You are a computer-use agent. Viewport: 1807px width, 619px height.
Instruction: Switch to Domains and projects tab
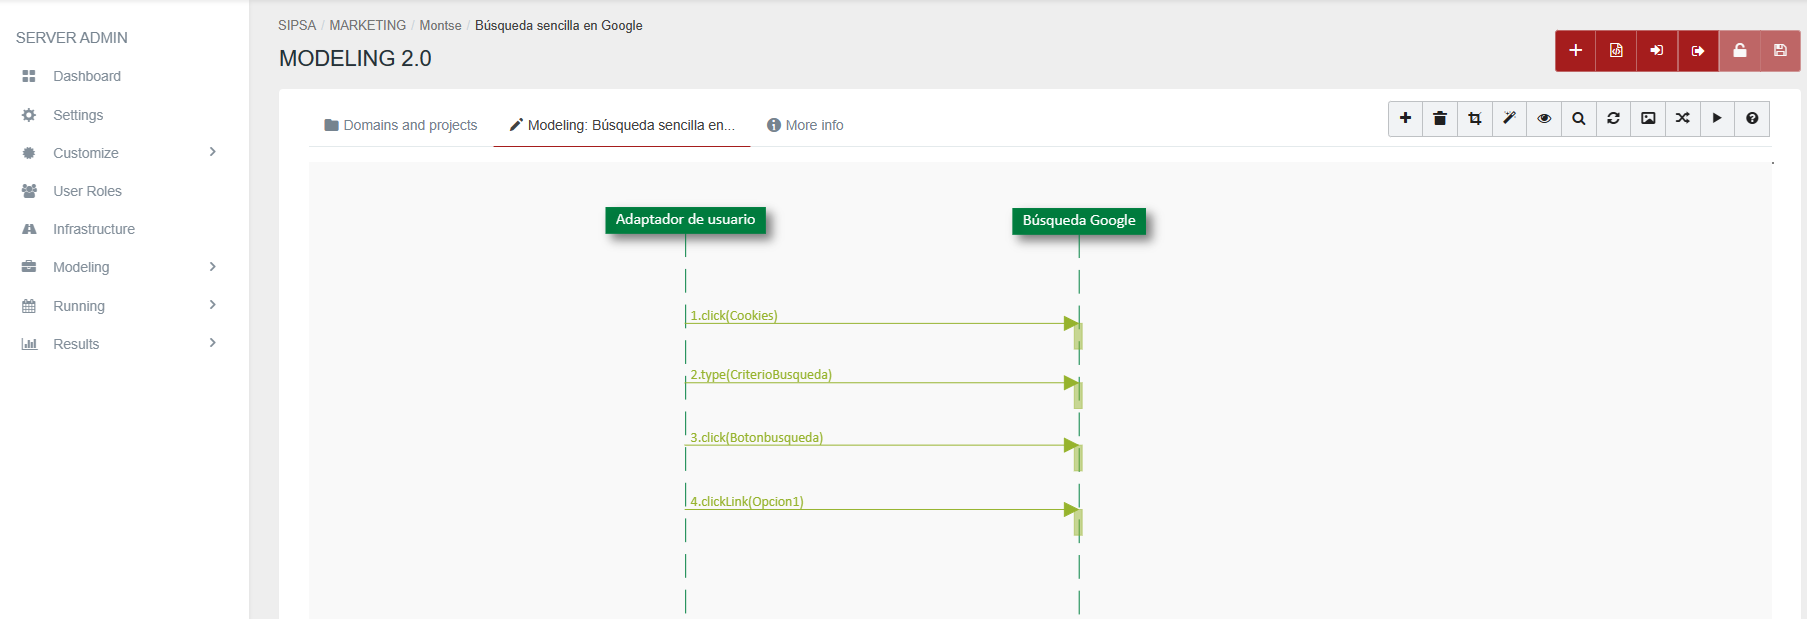pyautogui.click(x=401, y=125)
